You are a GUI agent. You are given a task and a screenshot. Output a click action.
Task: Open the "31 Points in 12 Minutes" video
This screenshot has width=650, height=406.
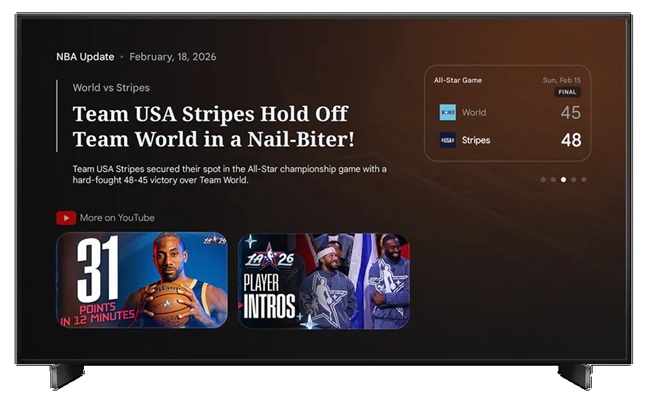142,280
